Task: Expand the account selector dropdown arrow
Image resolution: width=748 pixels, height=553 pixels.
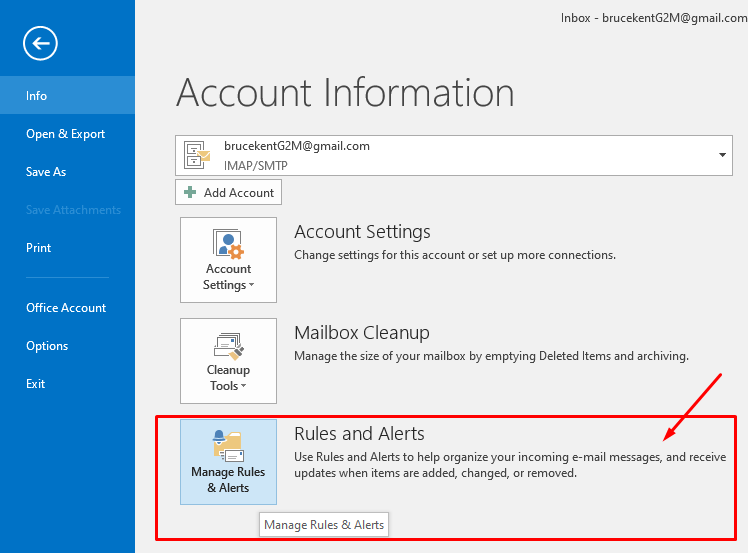Action: (722, 155)
